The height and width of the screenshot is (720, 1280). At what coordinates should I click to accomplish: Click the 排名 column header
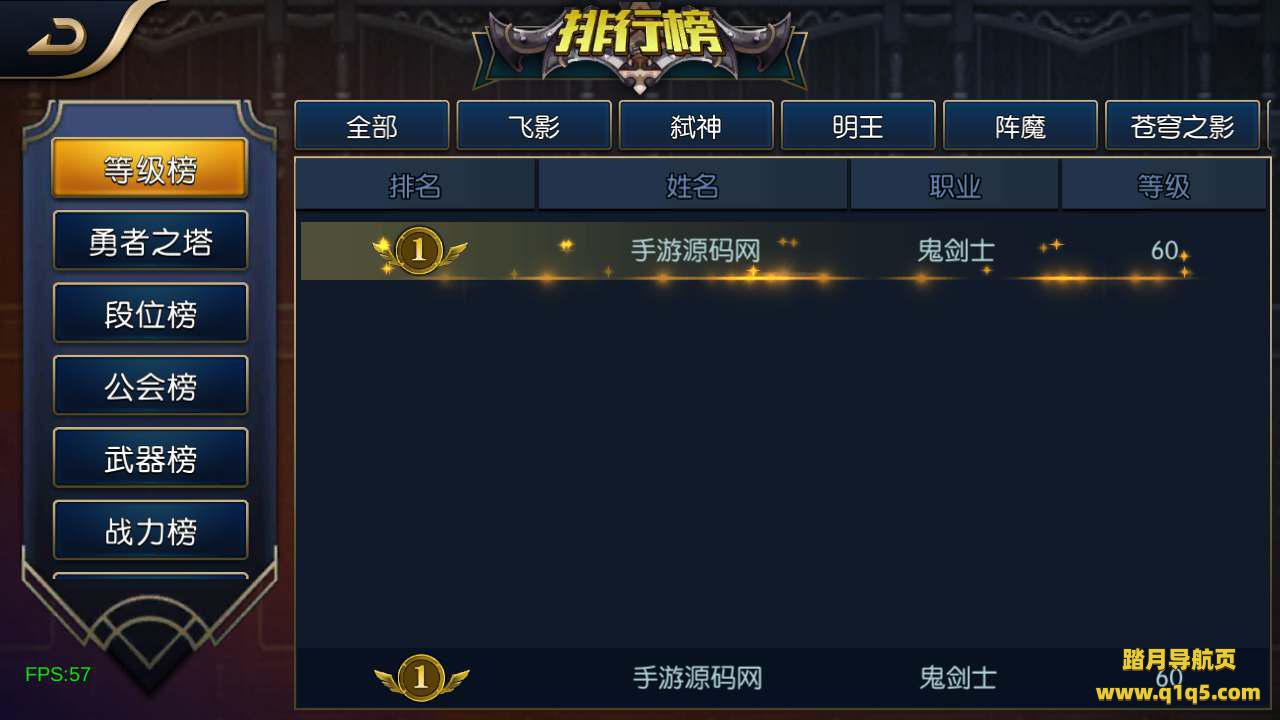point(416,185)
